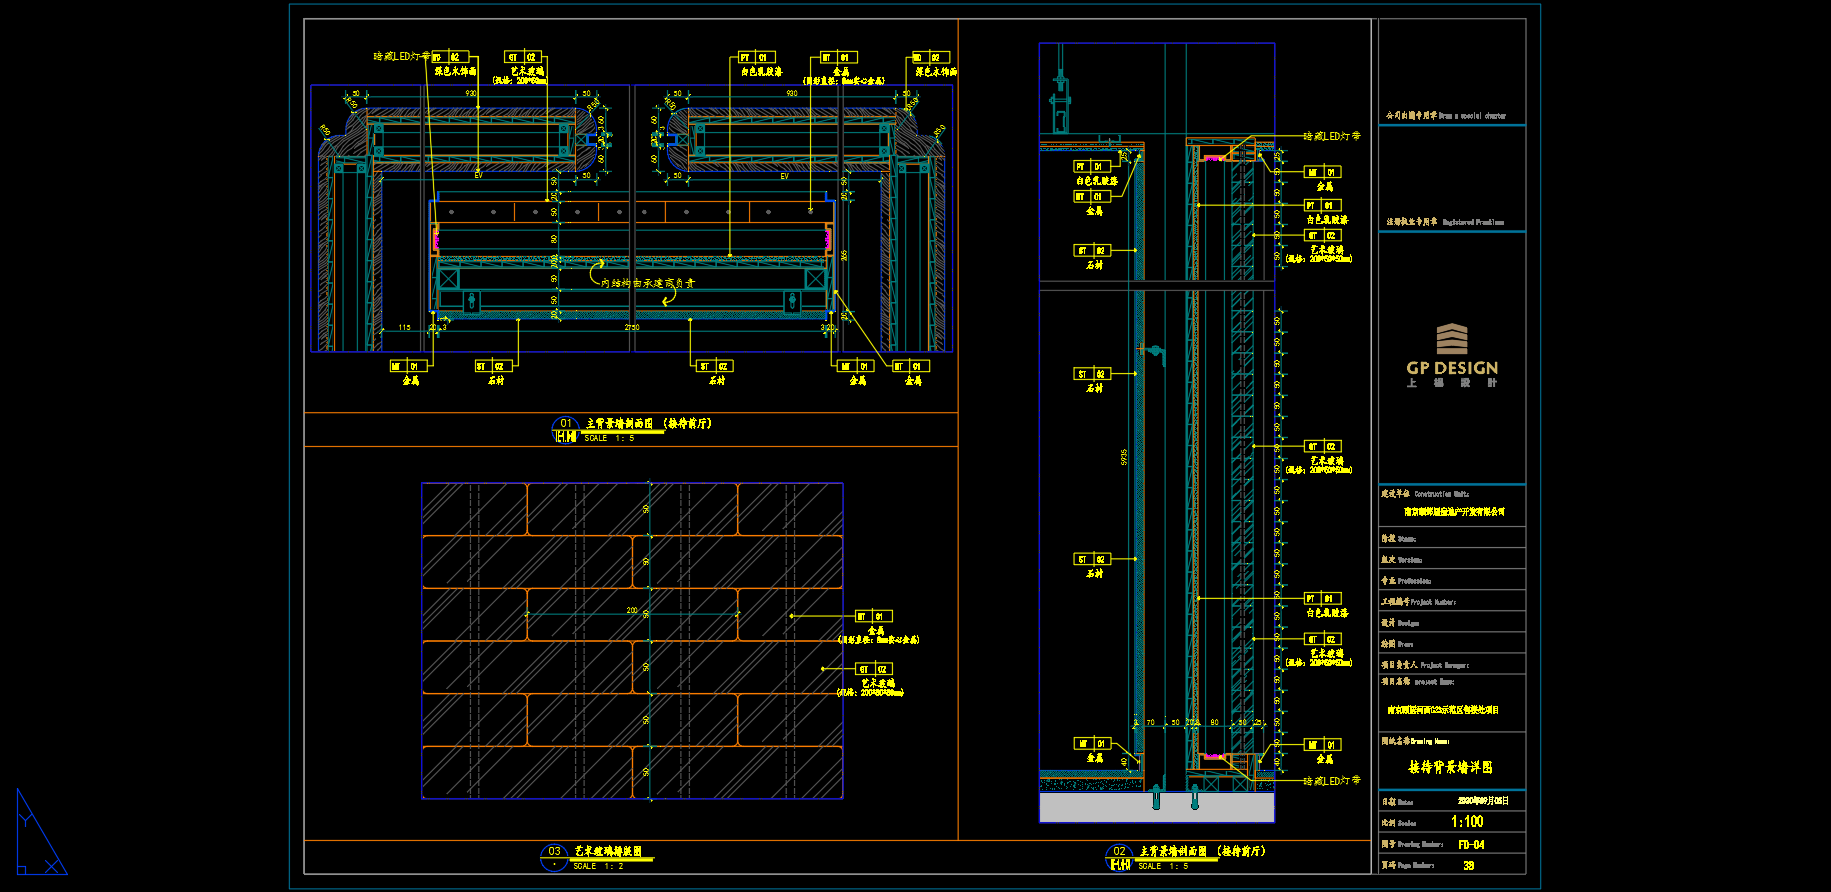The height and width of the screenshot is (892, 1831).
Task: Click the ceiling hanger bracket symbol in section 02
Action: tap(1060, 100)
